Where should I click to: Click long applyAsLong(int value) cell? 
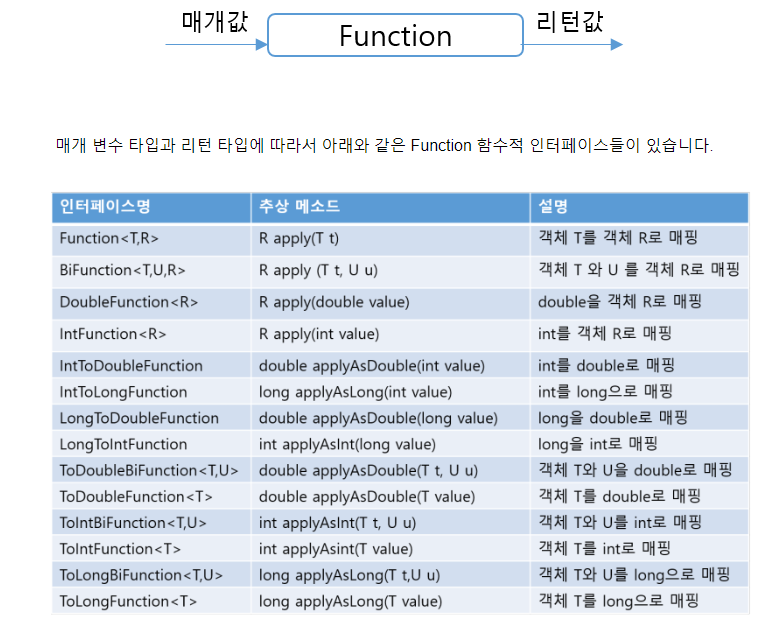pyautogui.click(x=390, y=391)
